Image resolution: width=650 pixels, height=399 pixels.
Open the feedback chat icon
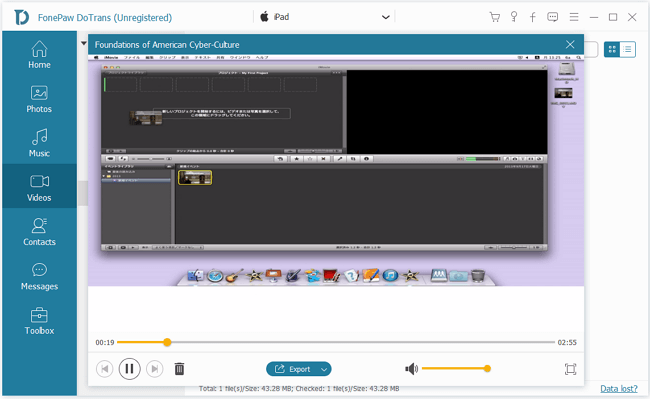tap(553, 17)
